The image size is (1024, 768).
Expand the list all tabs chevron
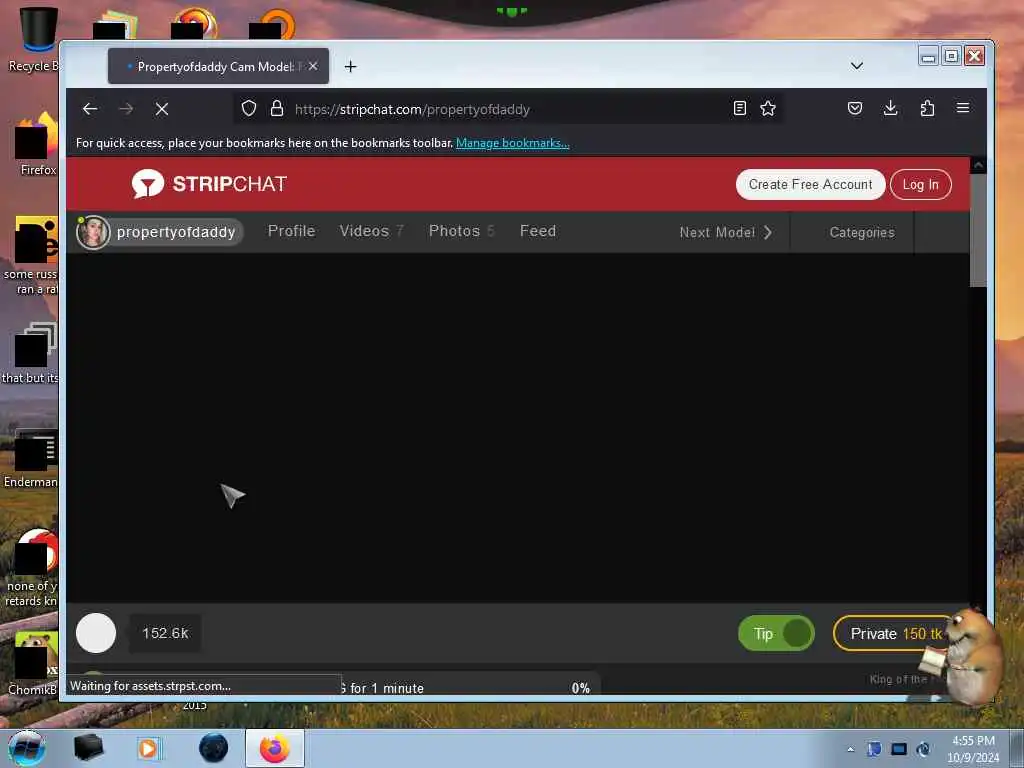[x=857, y=66]
